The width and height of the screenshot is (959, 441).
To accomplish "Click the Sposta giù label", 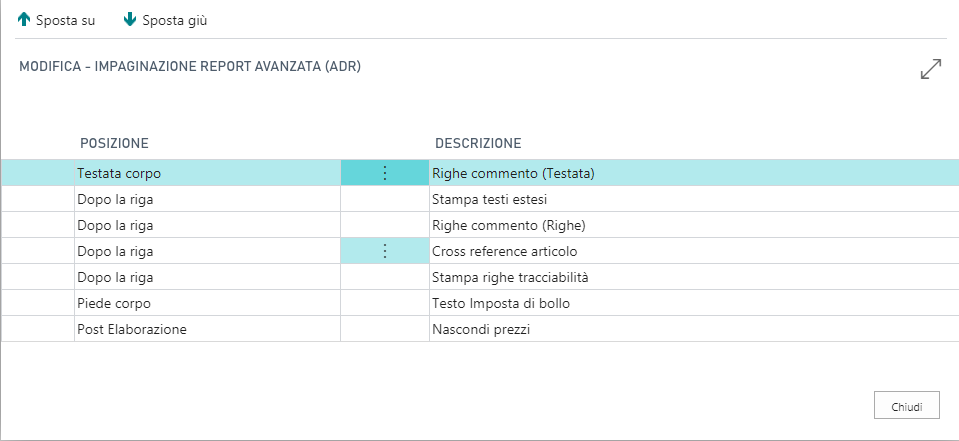I will (x=175, y=20).
